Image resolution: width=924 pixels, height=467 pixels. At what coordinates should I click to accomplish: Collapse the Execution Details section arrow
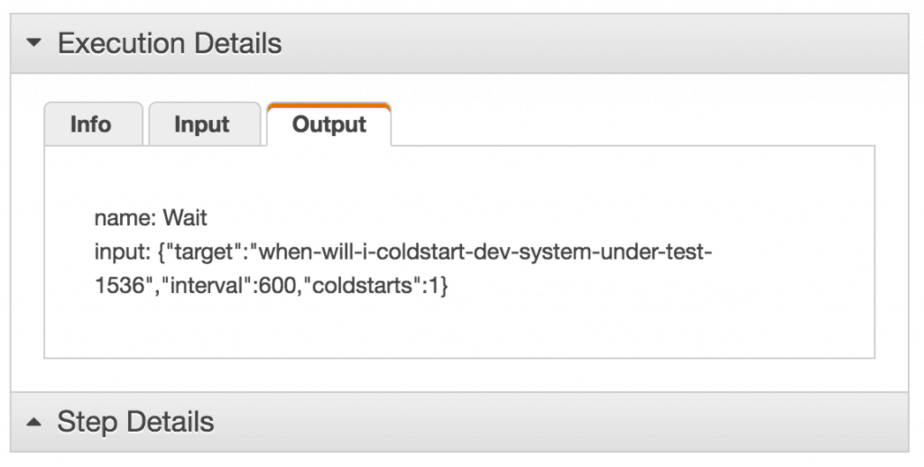point(35,44)
